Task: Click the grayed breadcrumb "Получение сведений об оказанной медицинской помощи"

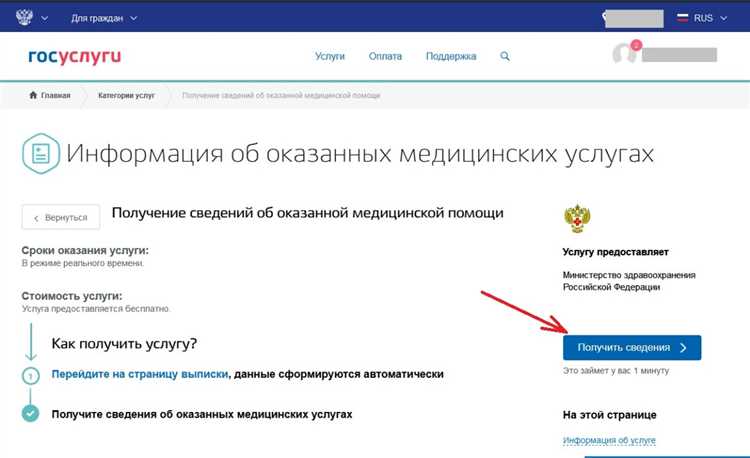Action: (281, 96)
